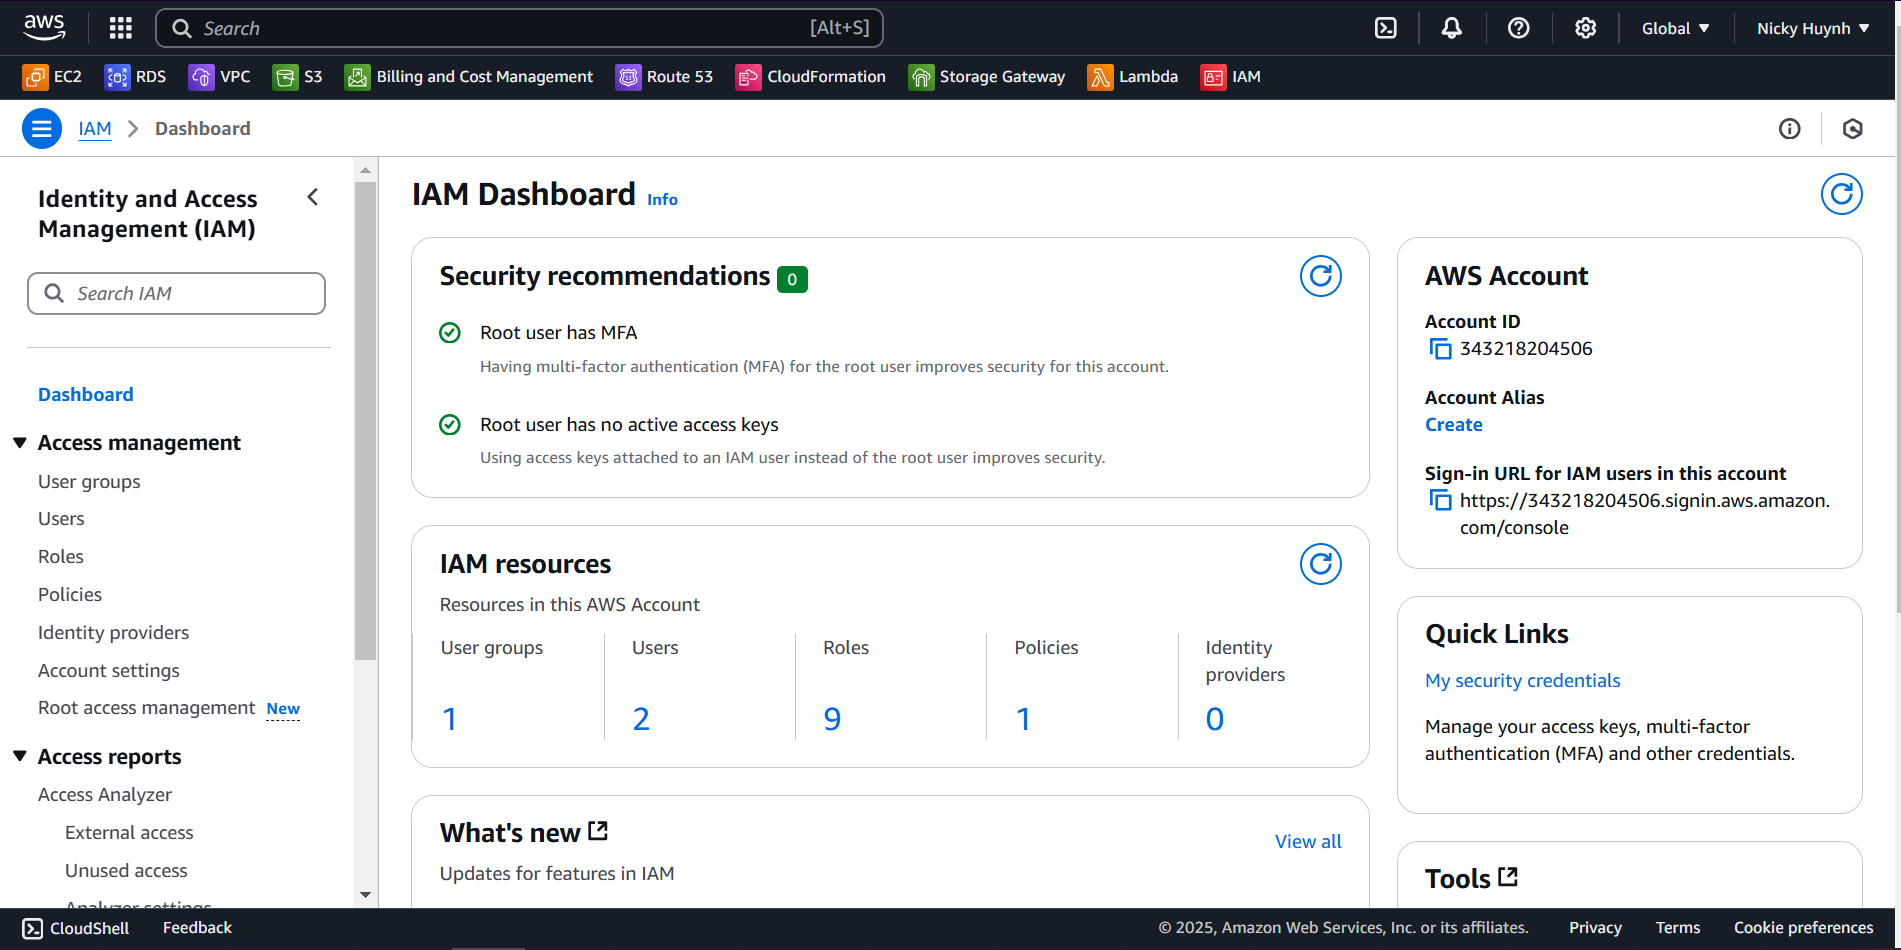Viewport: 1901px width, 950px height.
Task: Open External access under Access Analyzer
Action: click(129, 833)
